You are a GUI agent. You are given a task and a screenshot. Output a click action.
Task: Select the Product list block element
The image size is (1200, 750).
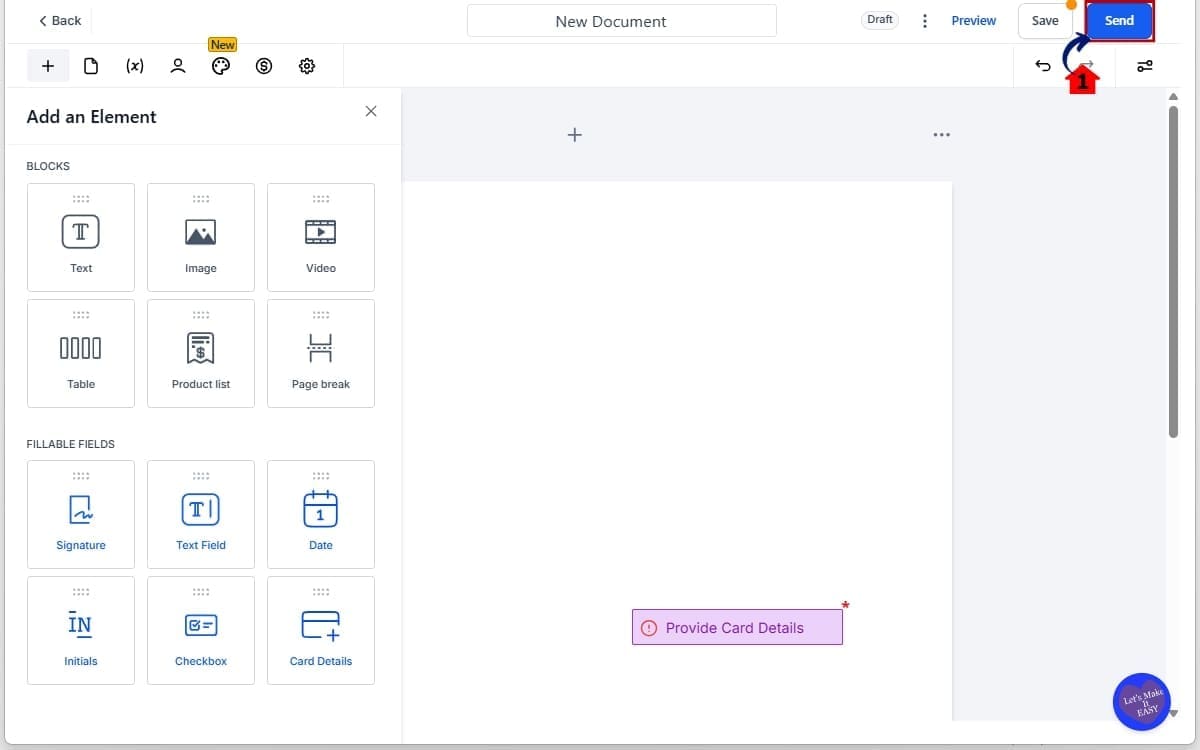coord(201,353)
